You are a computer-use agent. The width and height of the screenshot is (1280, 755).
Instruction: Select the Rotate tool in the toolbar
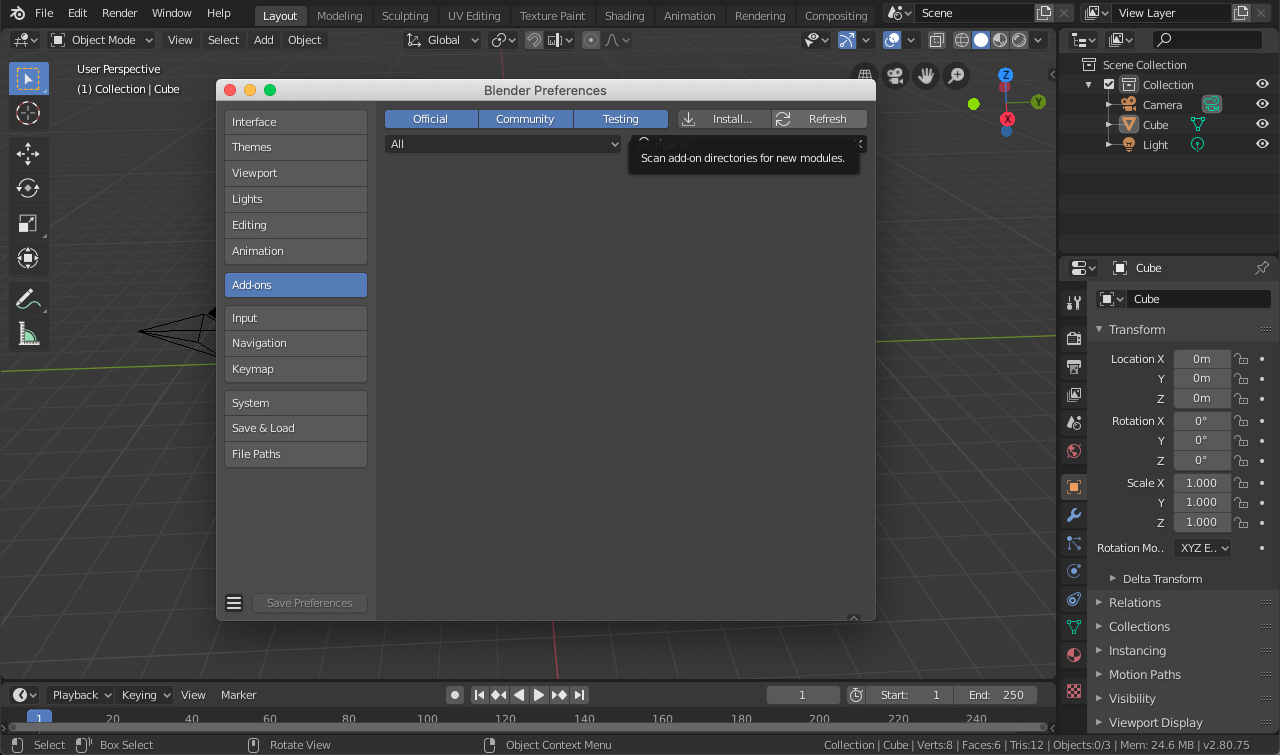coord(28,188)
